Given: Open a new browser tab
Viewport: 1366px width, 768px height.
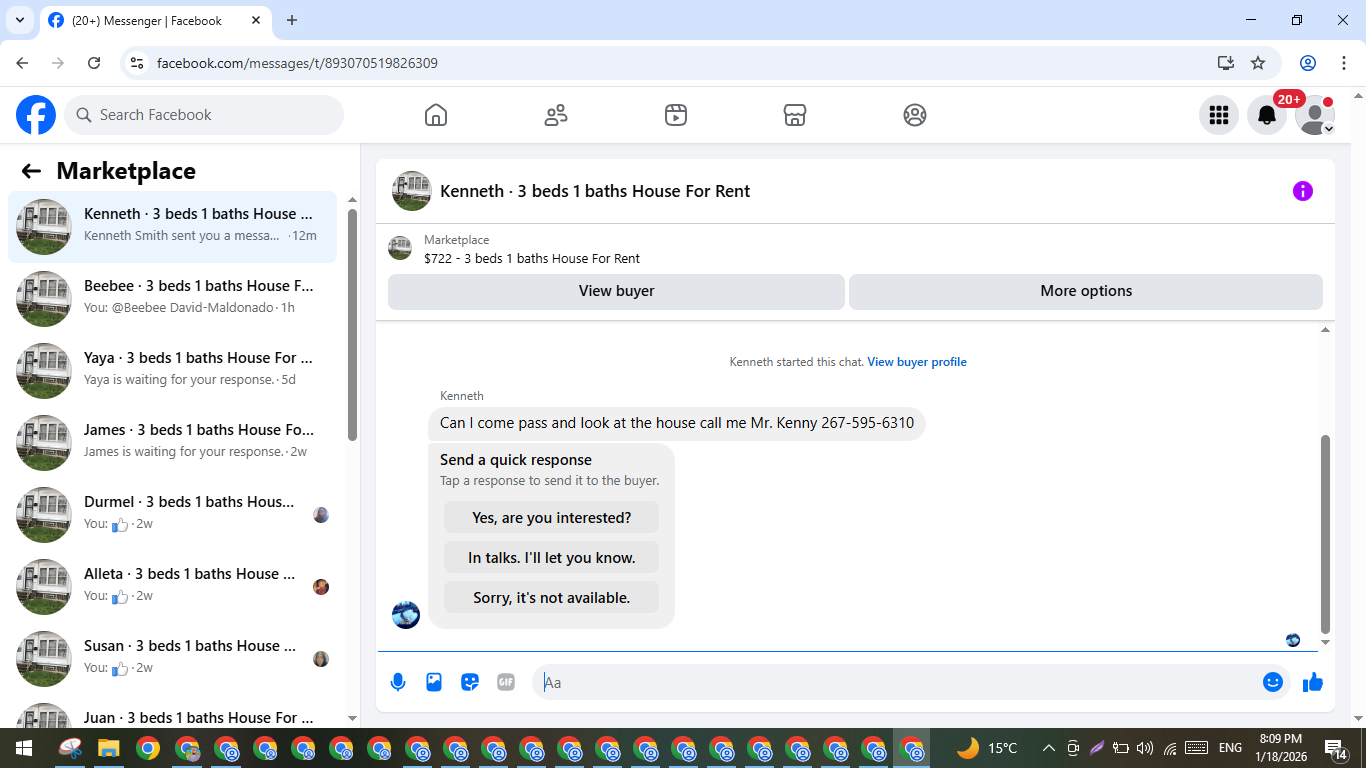Looking at the screenshot, I should 292,20.
